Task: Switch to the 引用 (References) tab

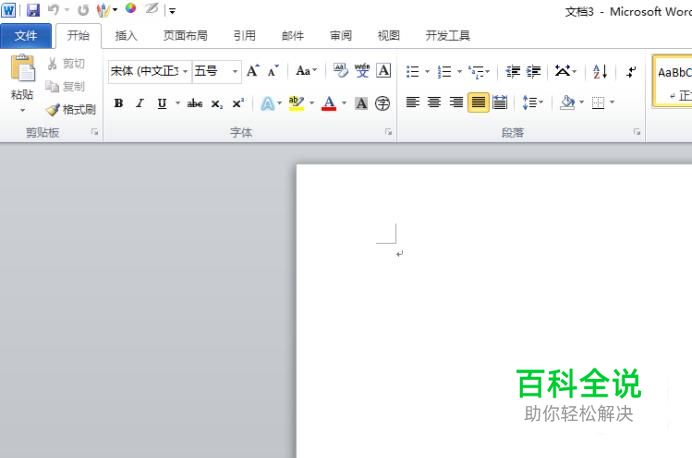Action: 244,35
